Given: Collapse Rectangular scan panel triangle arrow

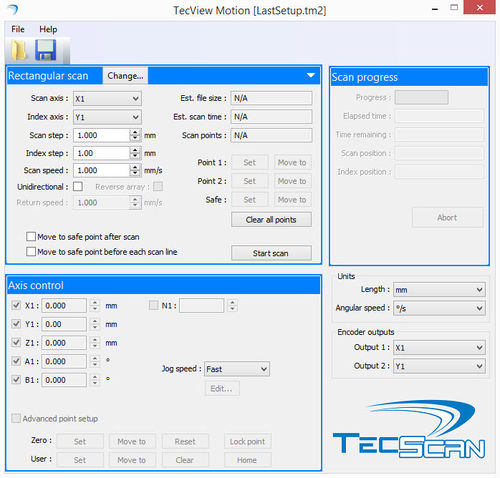Looking at the screenshot, I should coord(311,75).
